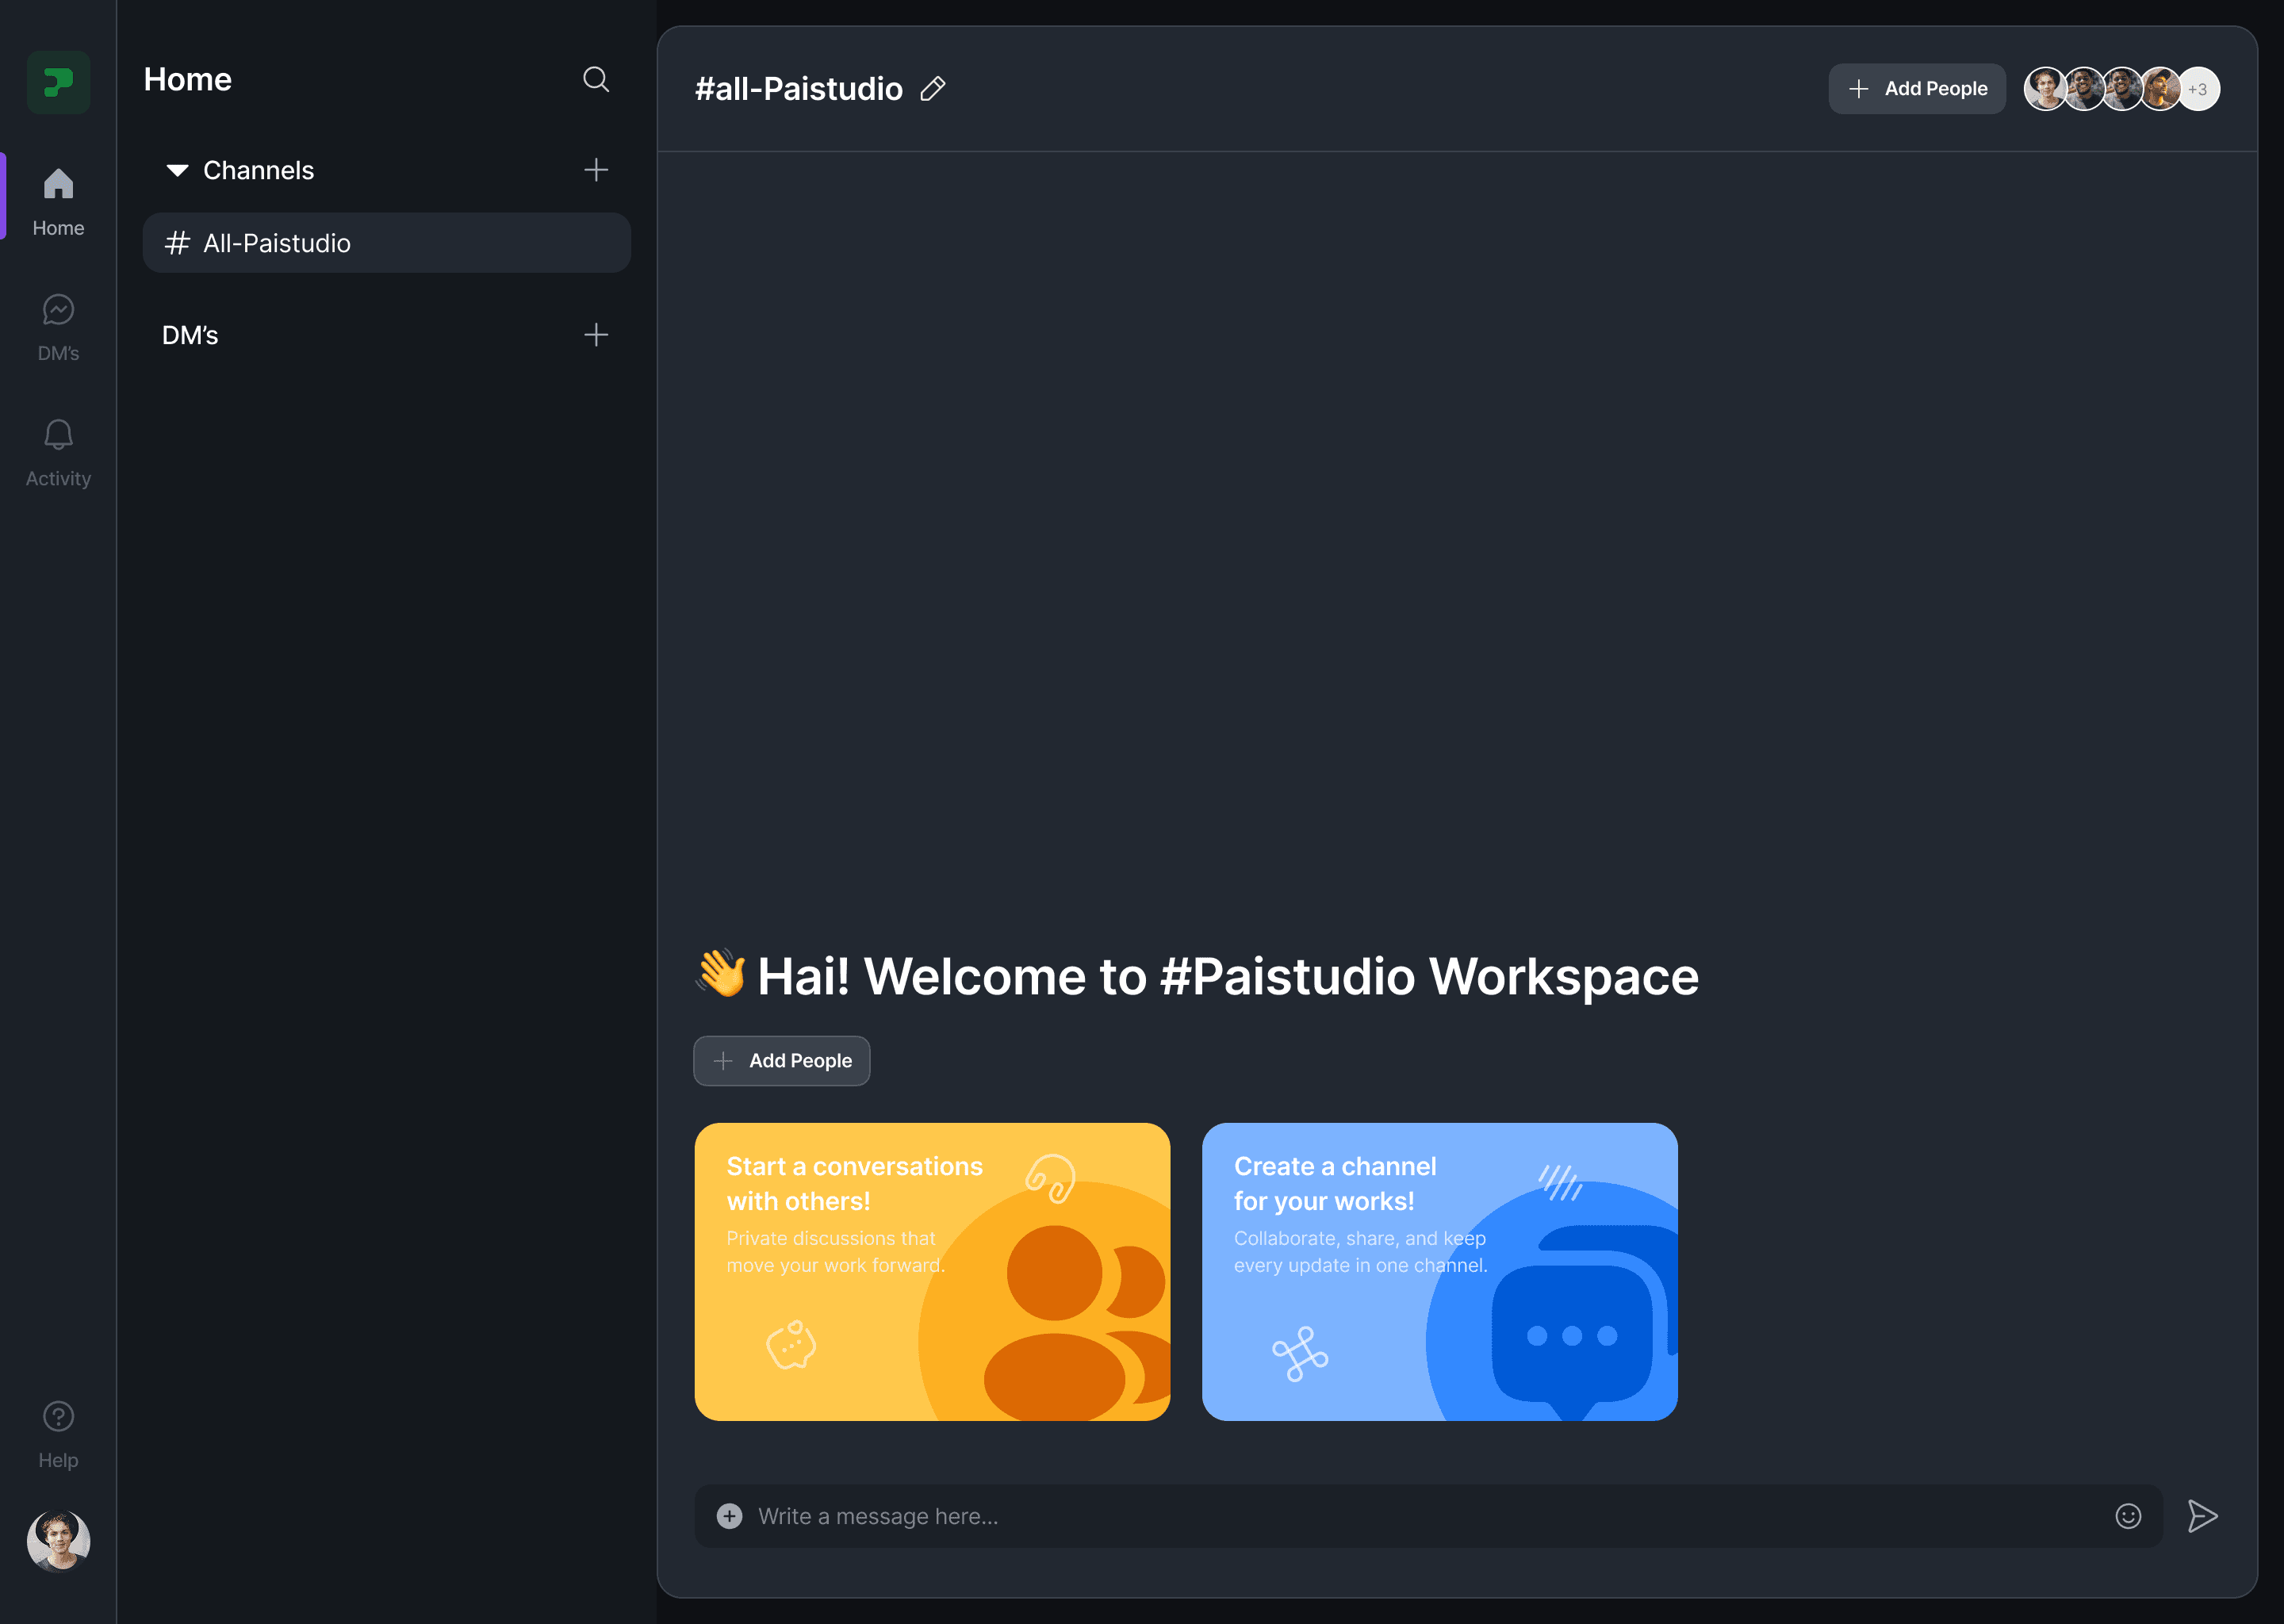
Task: Open the Start a conversations card
Action: pyautogui.click(x=932, y=1271)
